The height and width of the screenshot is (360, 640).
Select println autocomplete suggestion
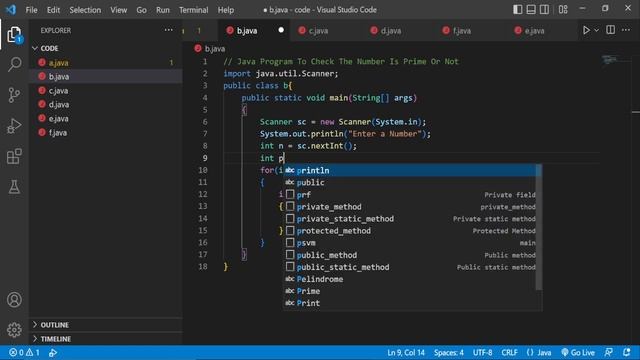(410, 170)
